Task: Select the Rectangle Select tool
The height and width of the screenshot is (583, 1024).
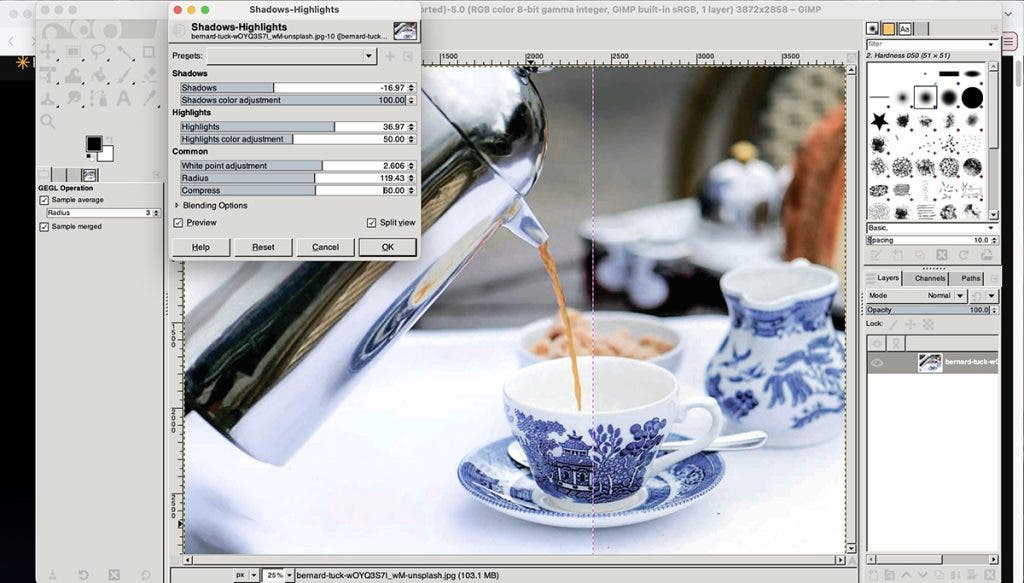Action: tap(73, 52)
